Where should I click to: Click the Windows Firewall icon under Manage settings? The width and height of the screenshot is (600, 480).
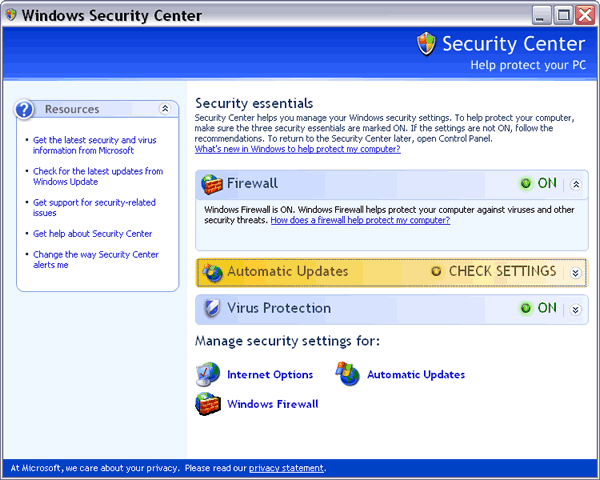click(209, 404)
